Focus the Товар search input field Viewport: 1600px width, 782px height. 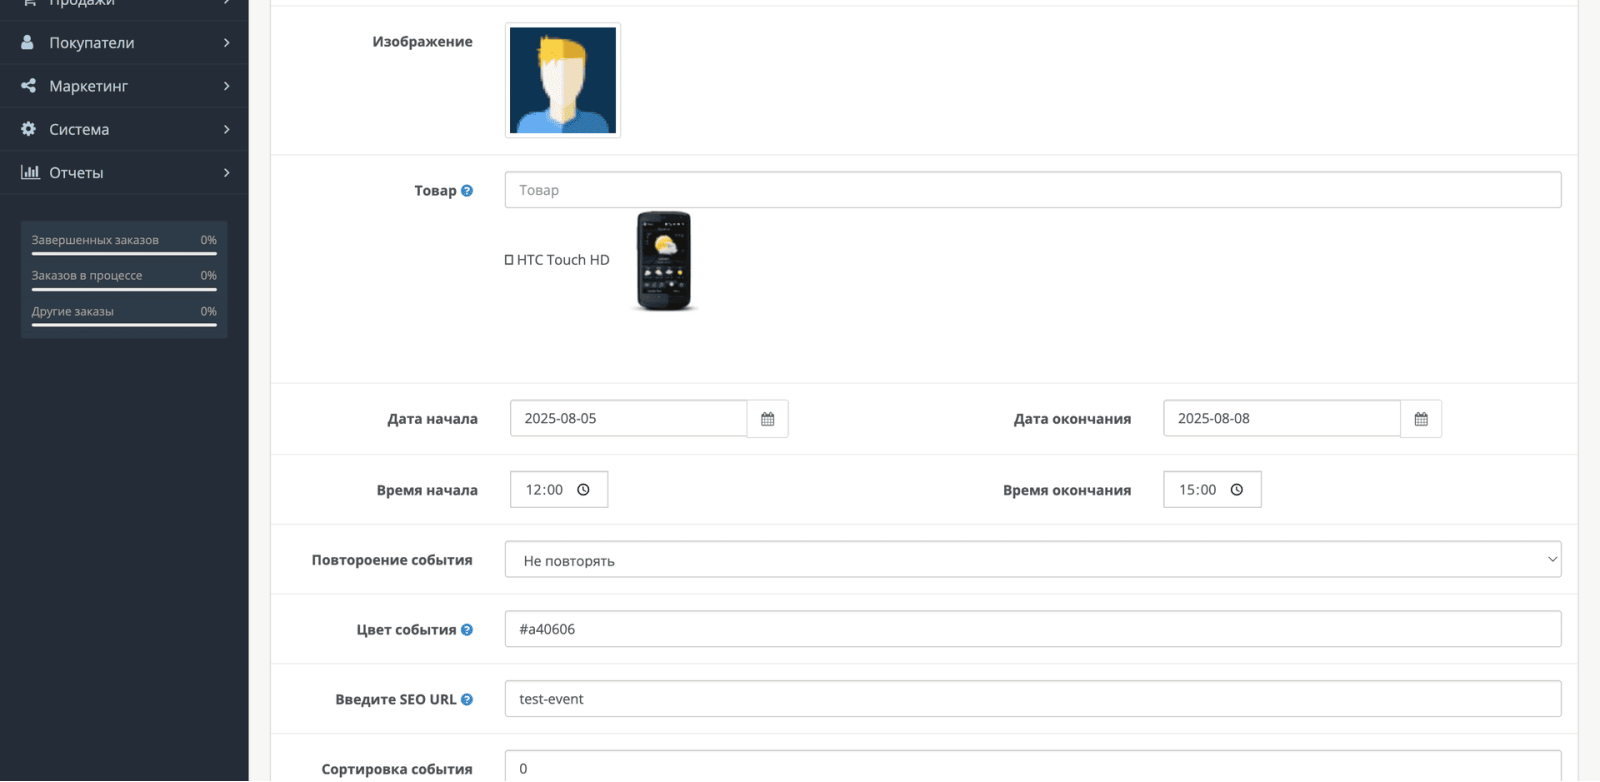point(1033,190)
